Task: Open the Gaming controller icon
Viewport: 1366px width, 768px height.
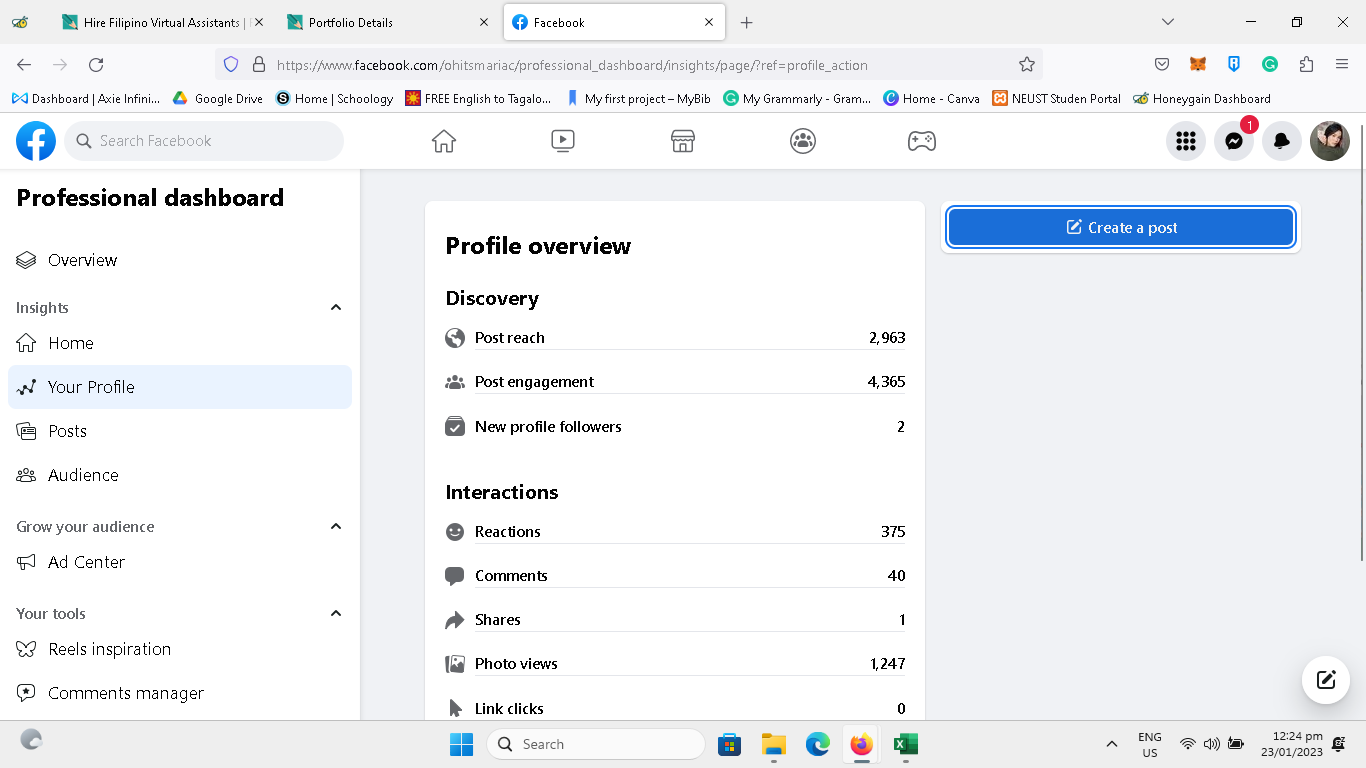Action: 922,141
